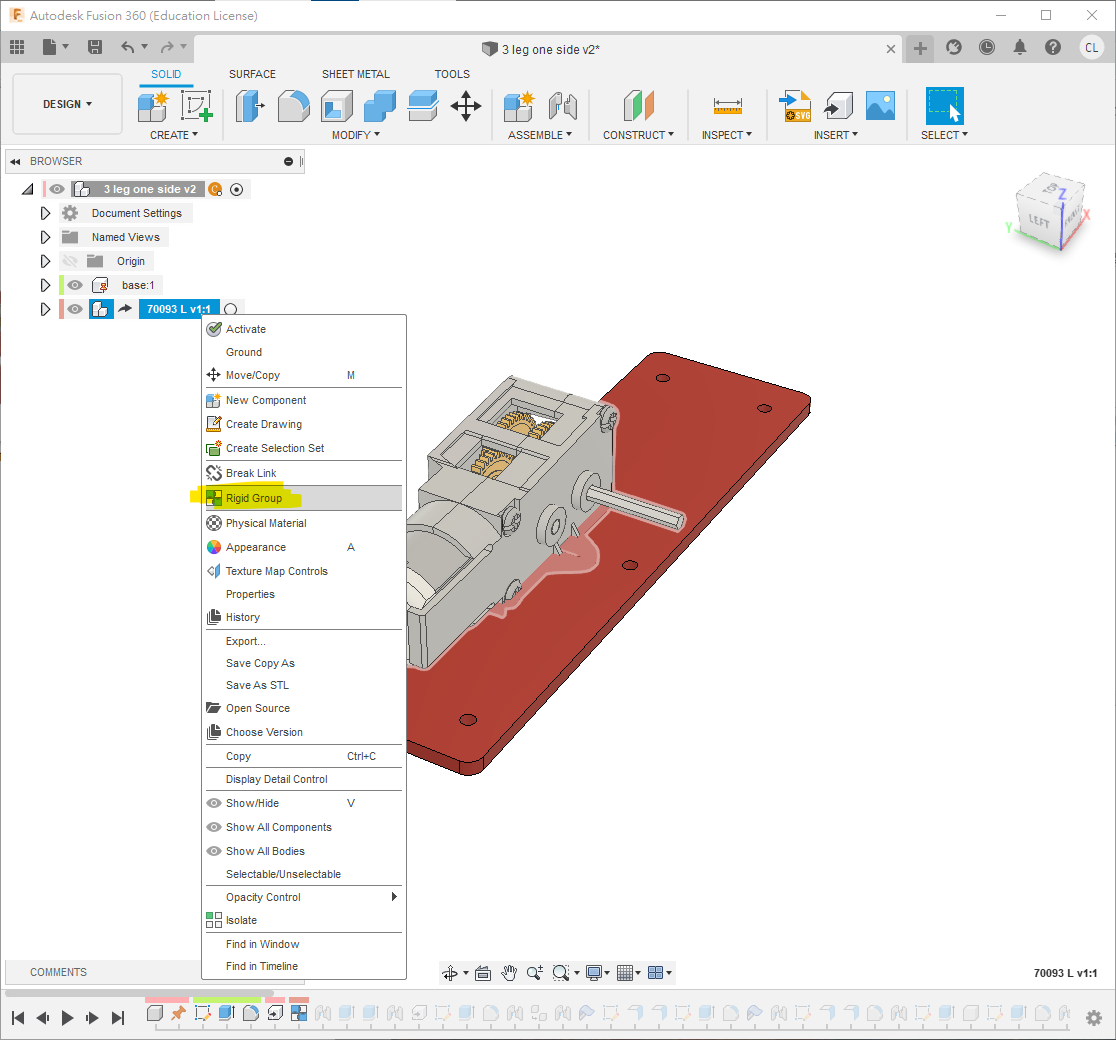Click the Create Sketch toolbar icon
This screenshot has height=1040, width=1116.
[197, 106]
